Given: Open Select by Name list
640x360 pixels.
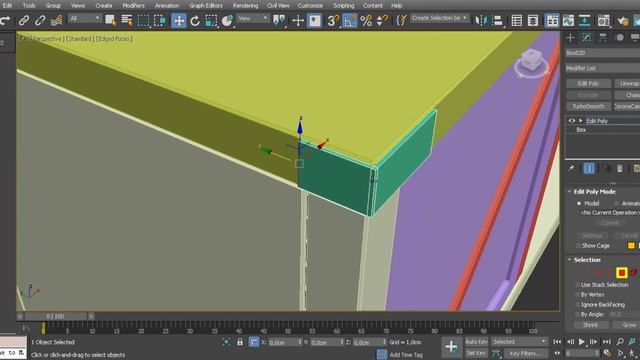Looking at the screenshot, I should point(127,20).
